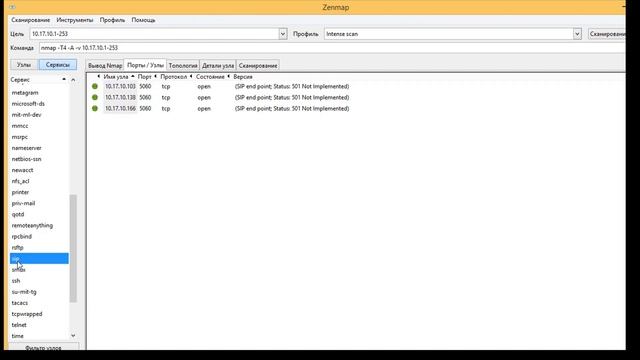The width and height of the screenshot is (640, 360).
Task: Click the Intense scan profile field
Action: 449,34
